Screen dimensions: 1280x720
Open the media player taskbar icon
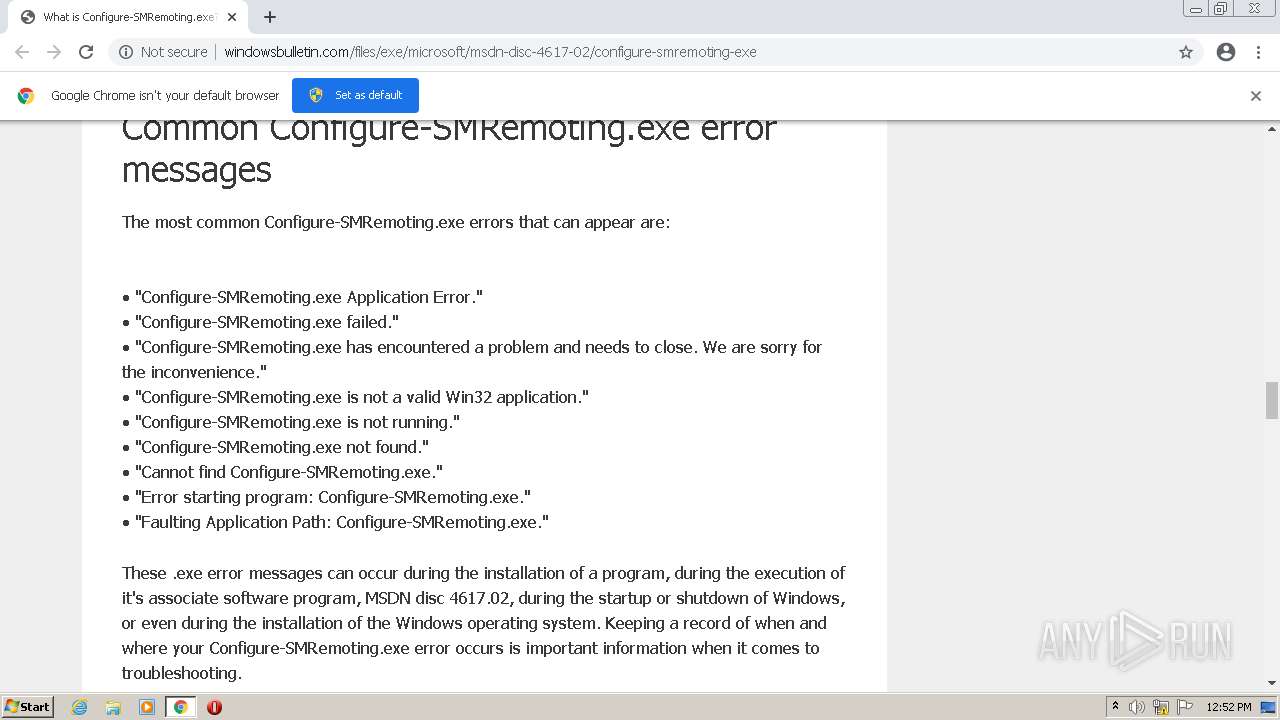[x=147, y=707]
